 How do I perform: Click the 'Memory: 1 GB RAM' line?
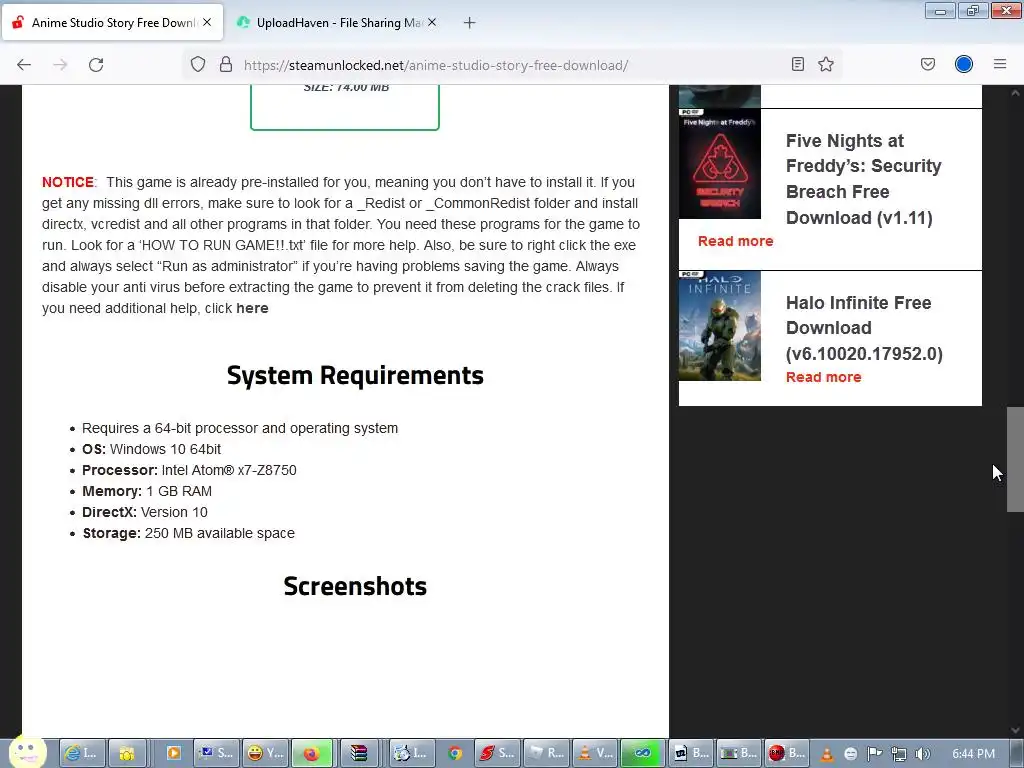(147, 491)
